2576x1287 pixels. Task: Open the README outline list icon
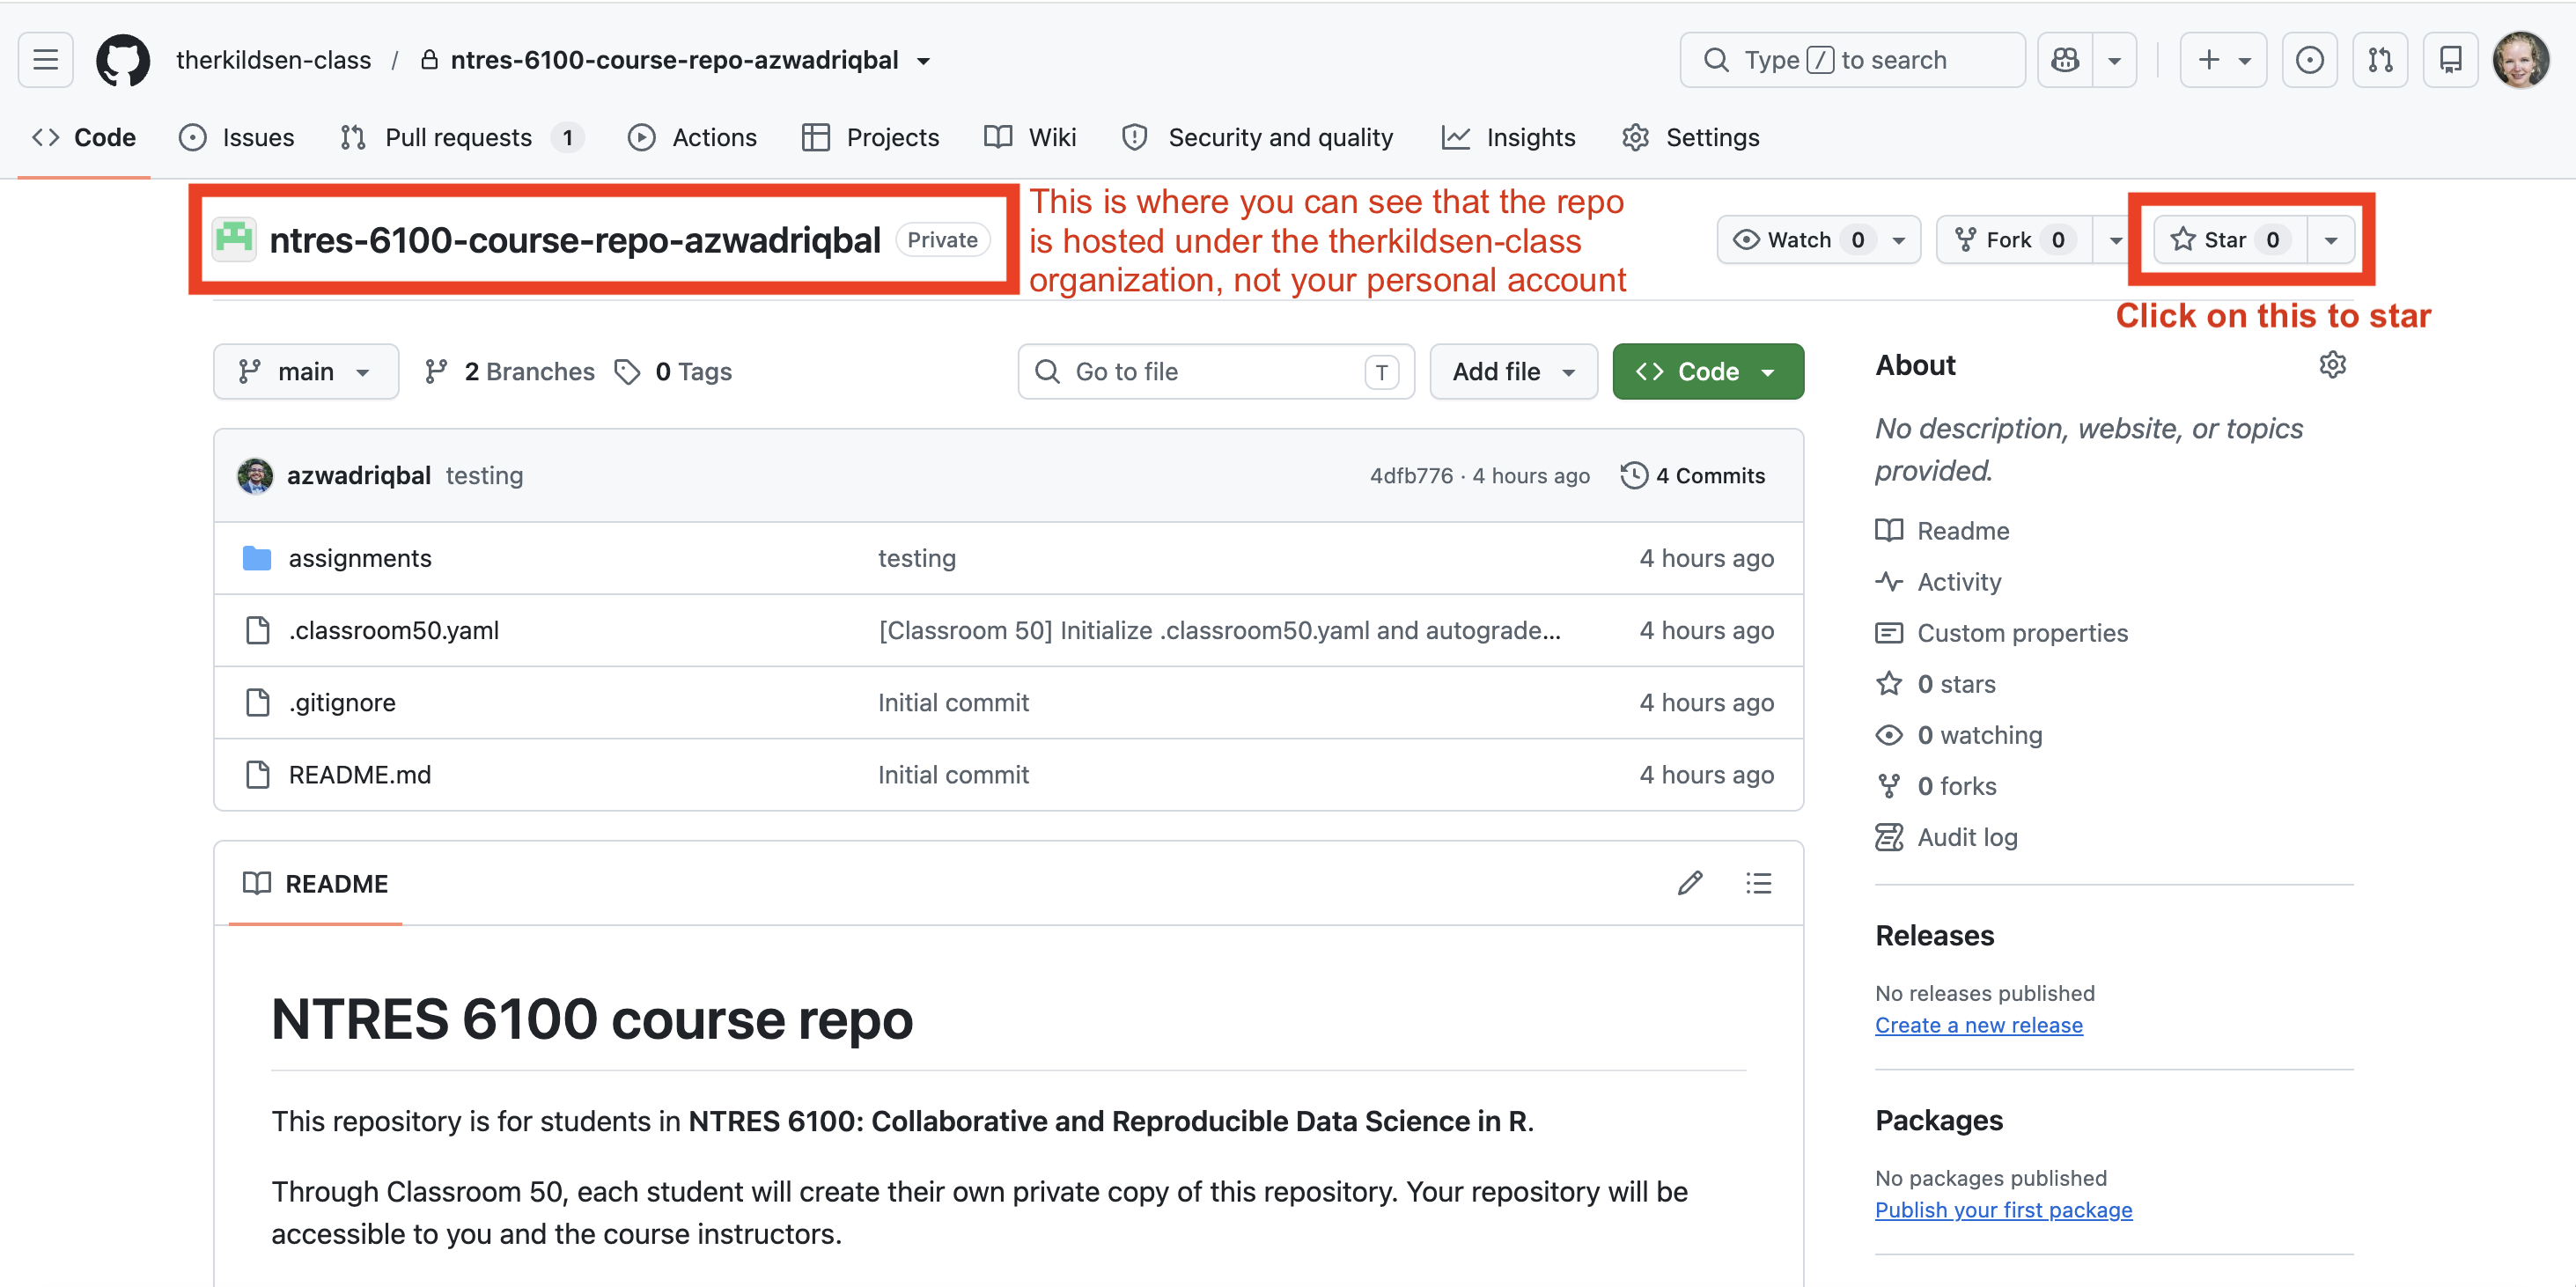click(1758, 883)
